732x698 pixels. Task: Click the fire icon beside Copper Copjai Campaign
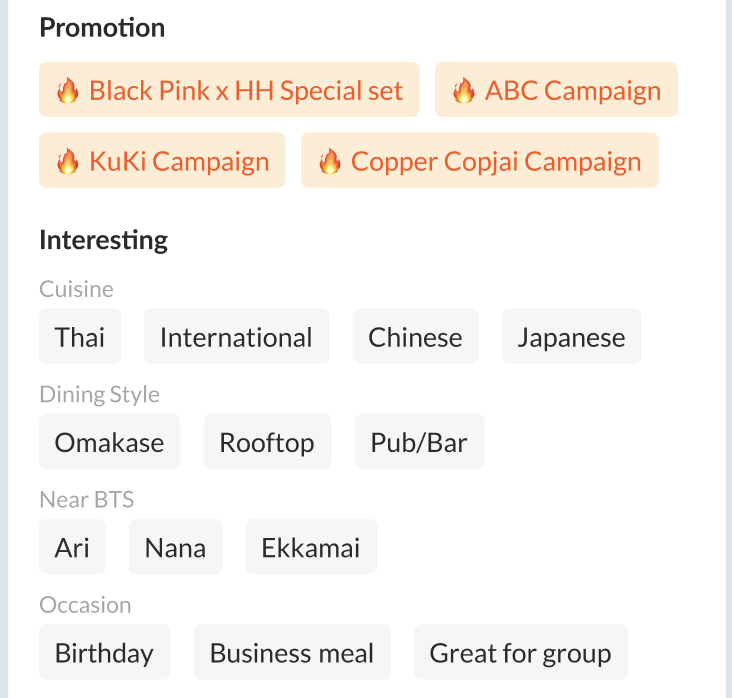click(329, 162)
